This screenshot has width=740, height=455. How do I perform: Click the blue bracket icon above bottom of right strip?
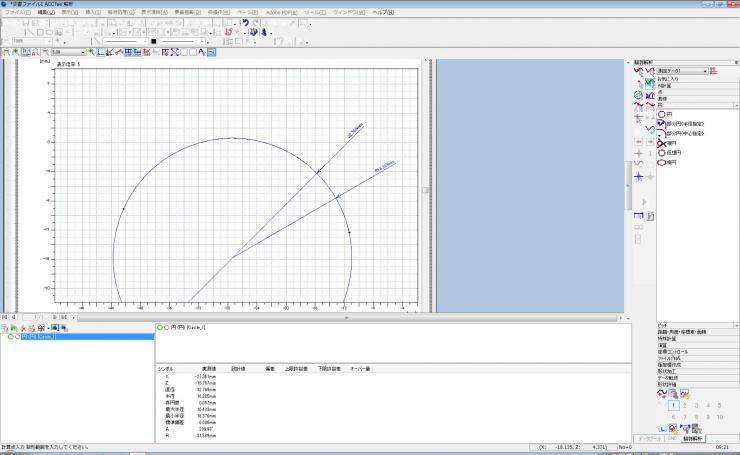click(639, 215)
